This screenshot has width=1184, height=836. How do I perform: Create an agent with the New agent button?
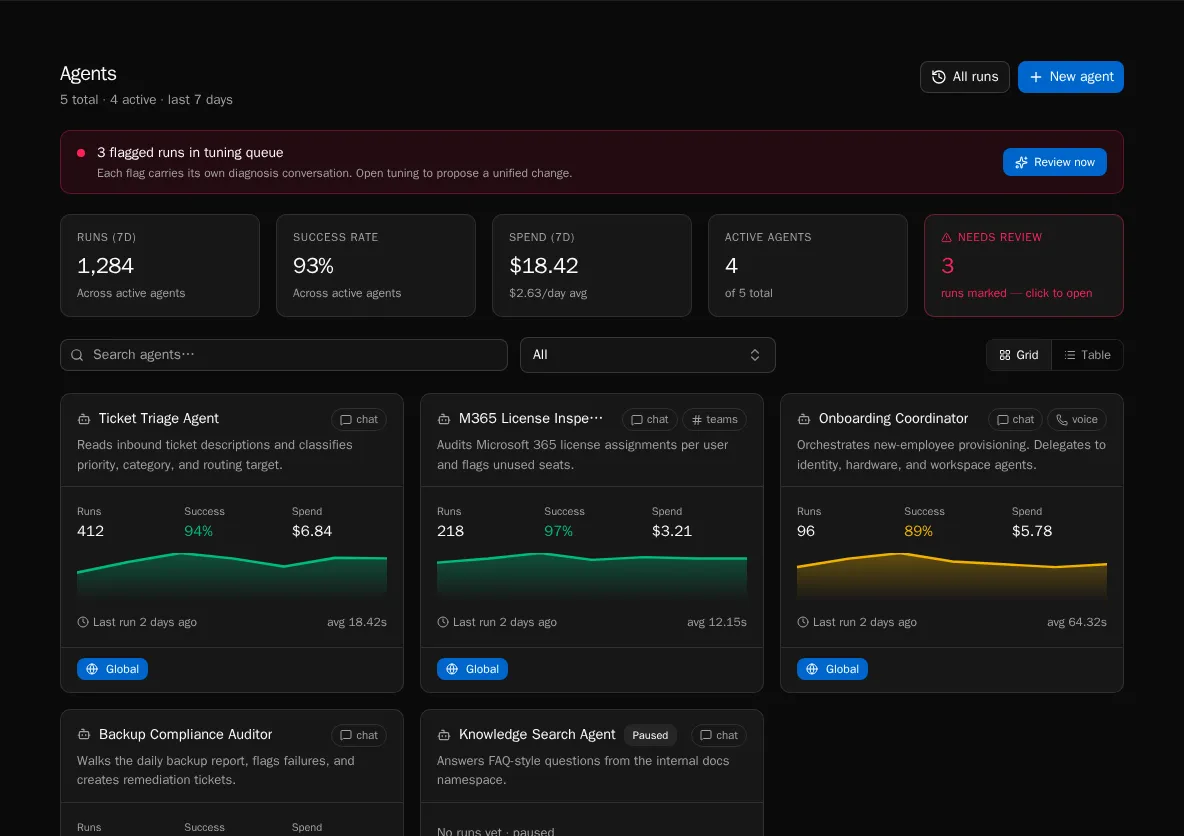point(1070,76)
